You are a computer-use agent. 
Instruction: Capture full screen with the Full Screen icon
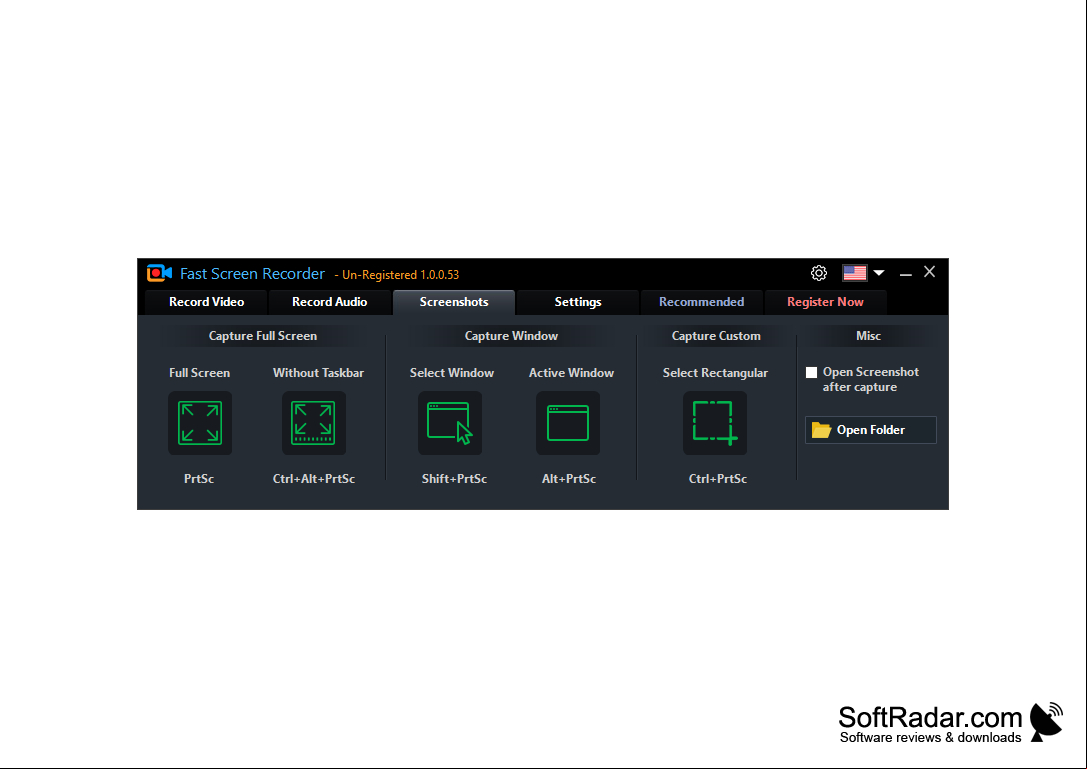[200, 423]
